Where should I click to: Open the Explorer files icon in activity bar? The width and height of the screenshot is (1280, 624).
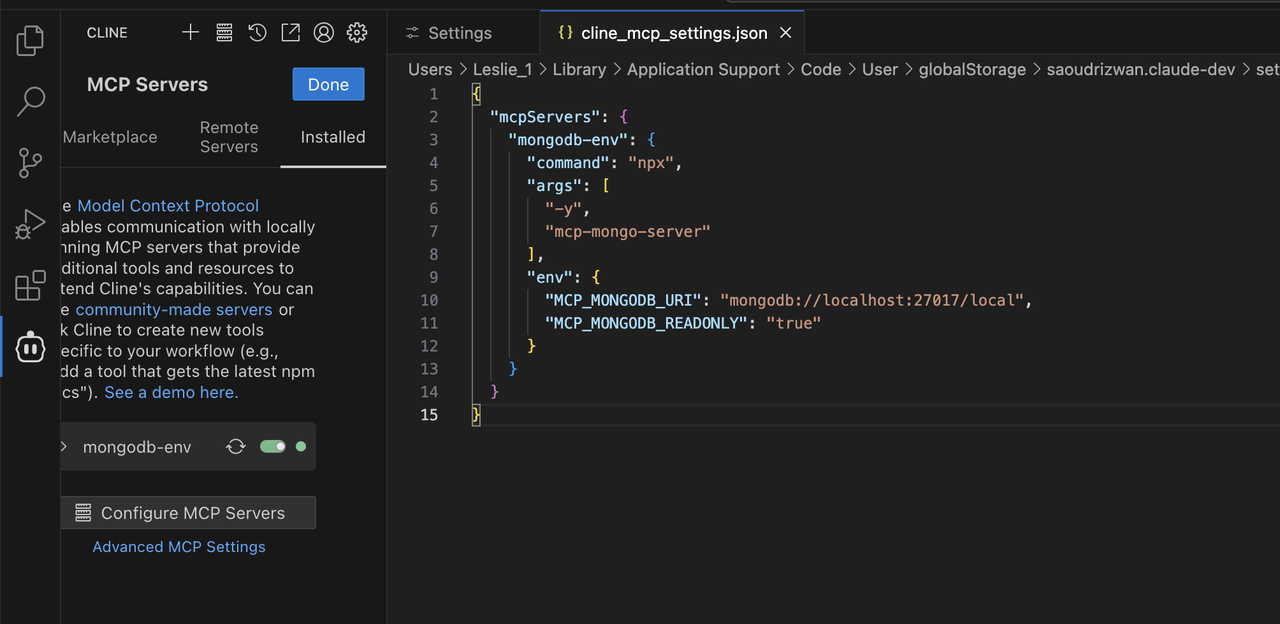point(30,40)
